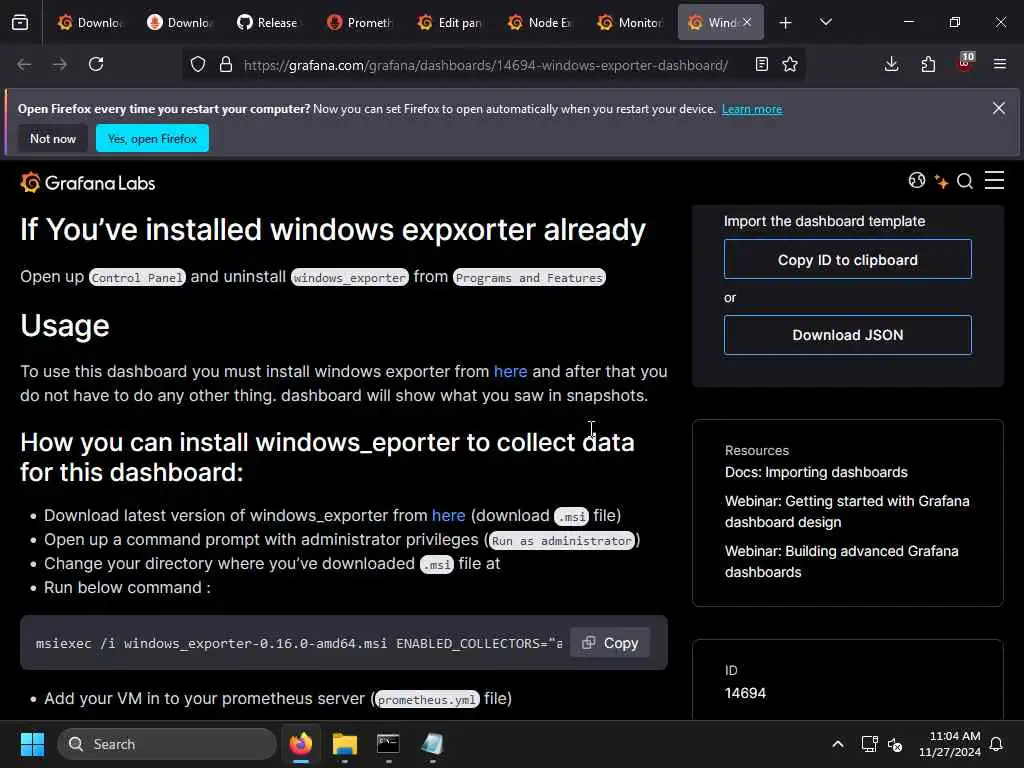This screenshot has height=768, width=1024.
Task: Open the muted volume tray icon
Action: [x=895, y=744]
